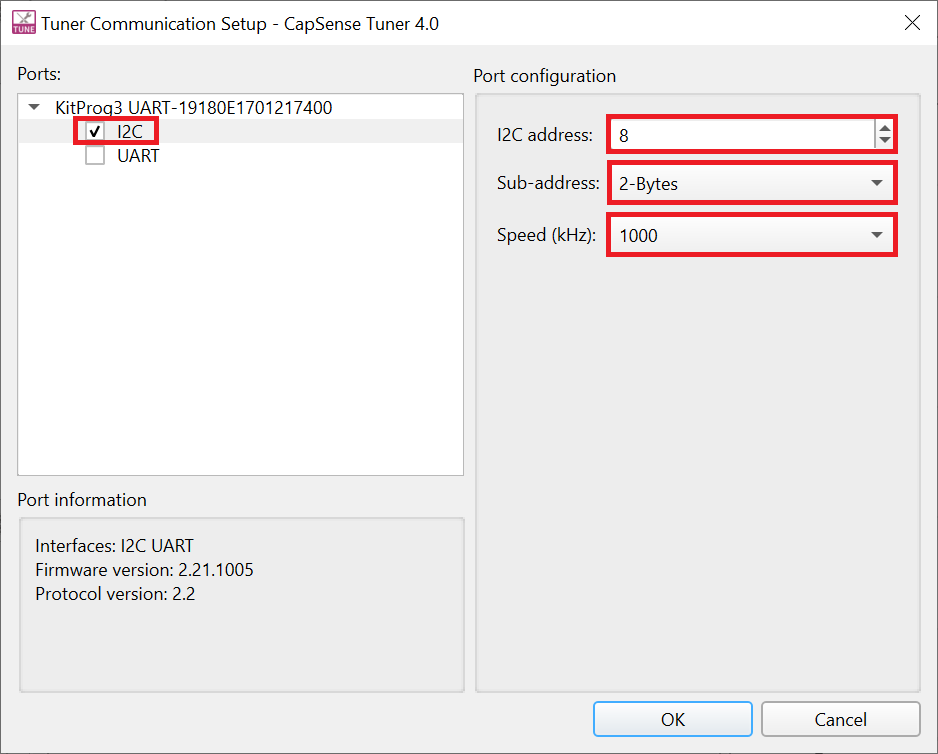The width and height of the screenshot is (938, 754).
Task: Open the Sub-address dropdown
Action: pyautogui.click(x=751, y=183)
